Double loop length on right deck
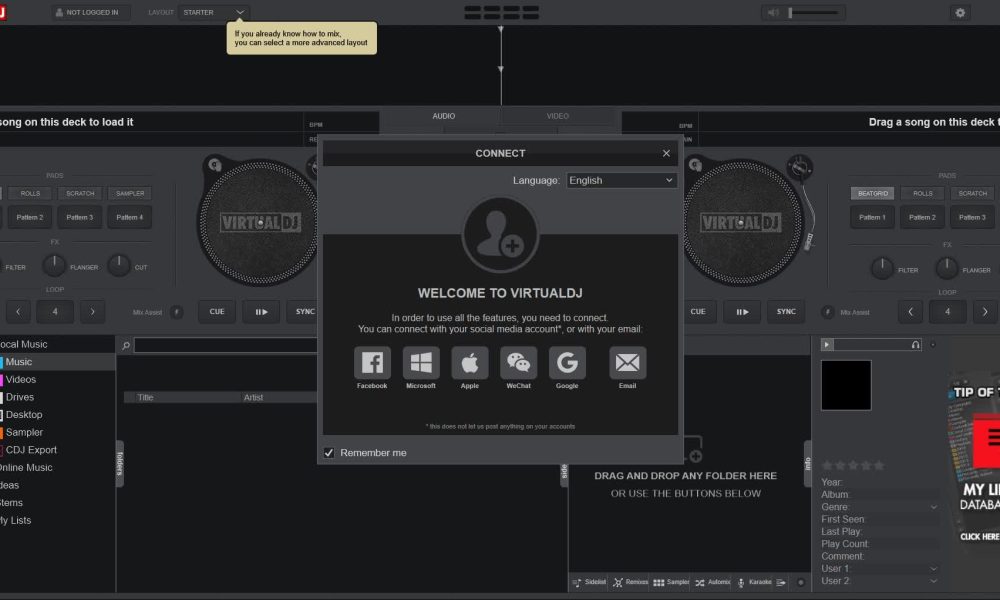Viewport: 1000px width, 600px height. click(x=985, y=312)
